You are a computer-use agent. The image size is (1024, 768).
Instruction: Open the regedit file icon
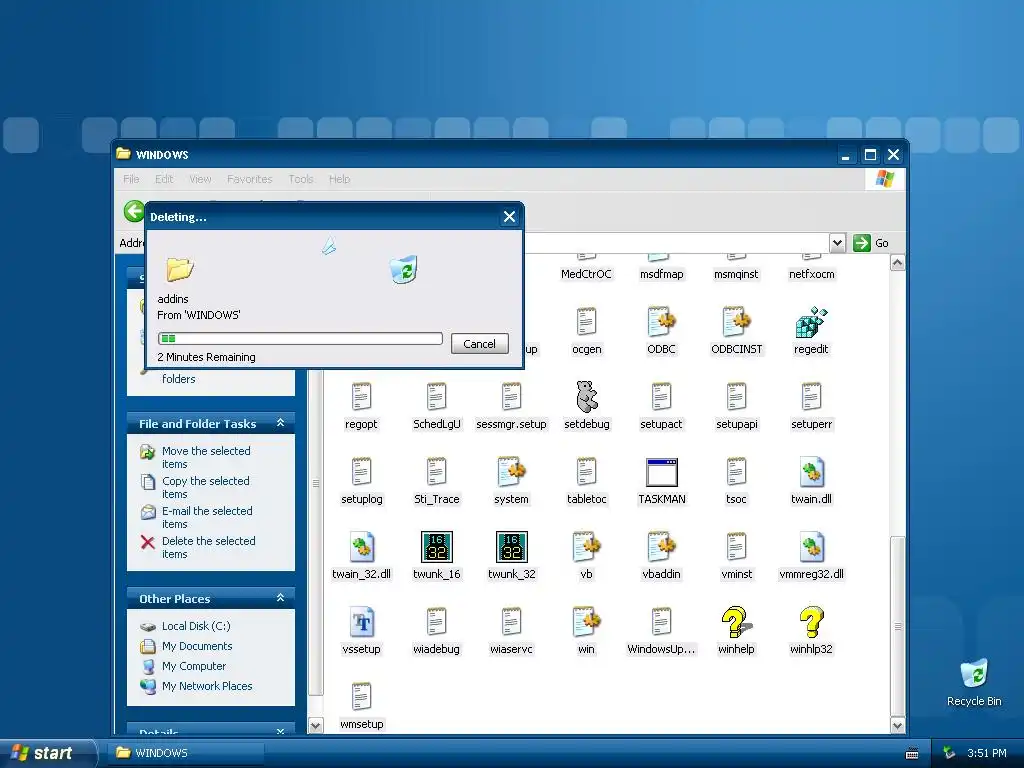[x=811, y=323]
